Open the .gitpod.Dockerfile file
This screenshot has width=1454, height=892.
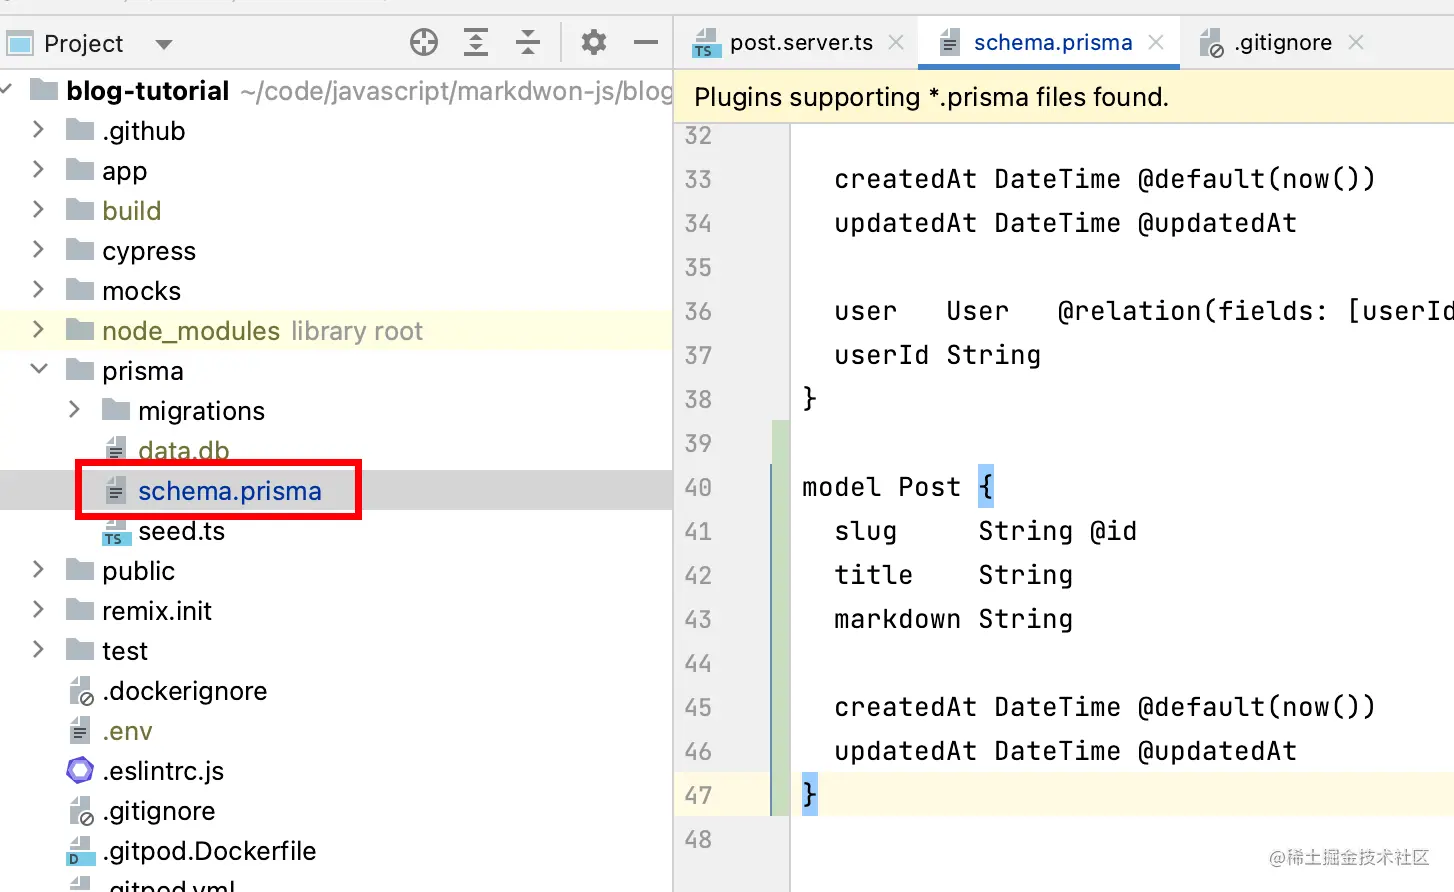pyautogui.click(x=209, y=851)
